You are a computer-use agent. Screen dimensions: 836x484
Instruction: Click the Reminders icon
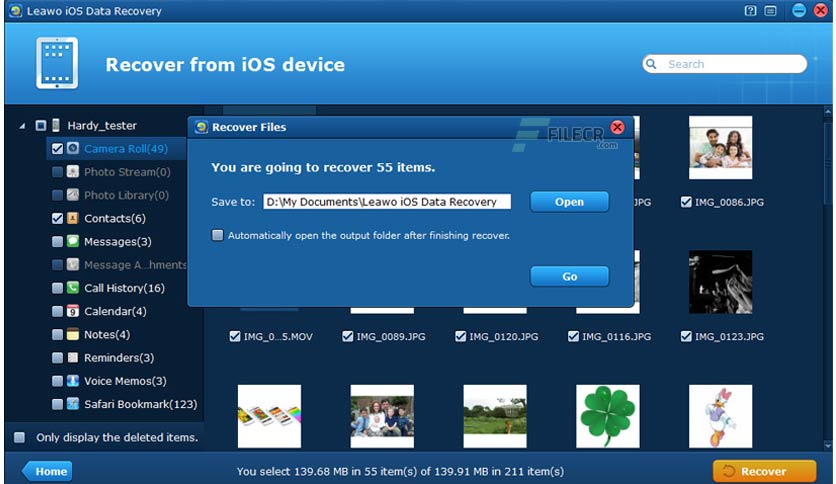73,357
